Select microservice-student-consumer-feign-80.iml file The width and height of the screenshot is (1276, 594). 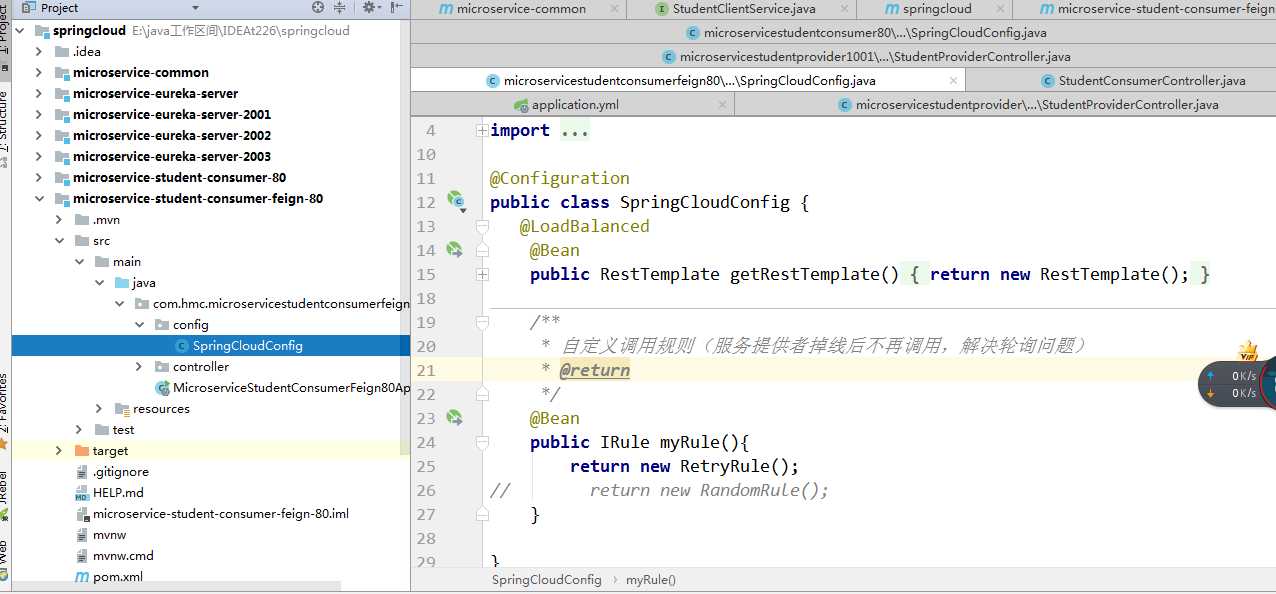[x=212, y=514]
